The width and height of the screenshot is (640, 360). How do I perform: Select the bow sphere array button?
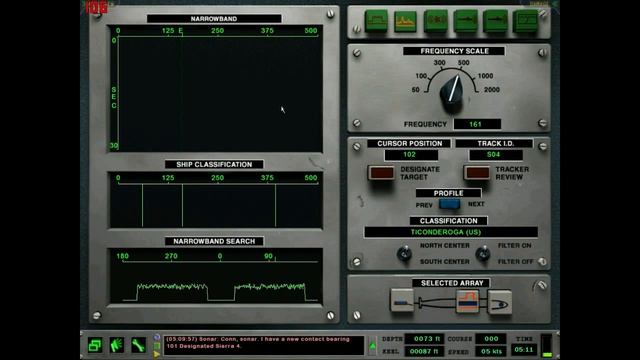click(x=500, y=302)
